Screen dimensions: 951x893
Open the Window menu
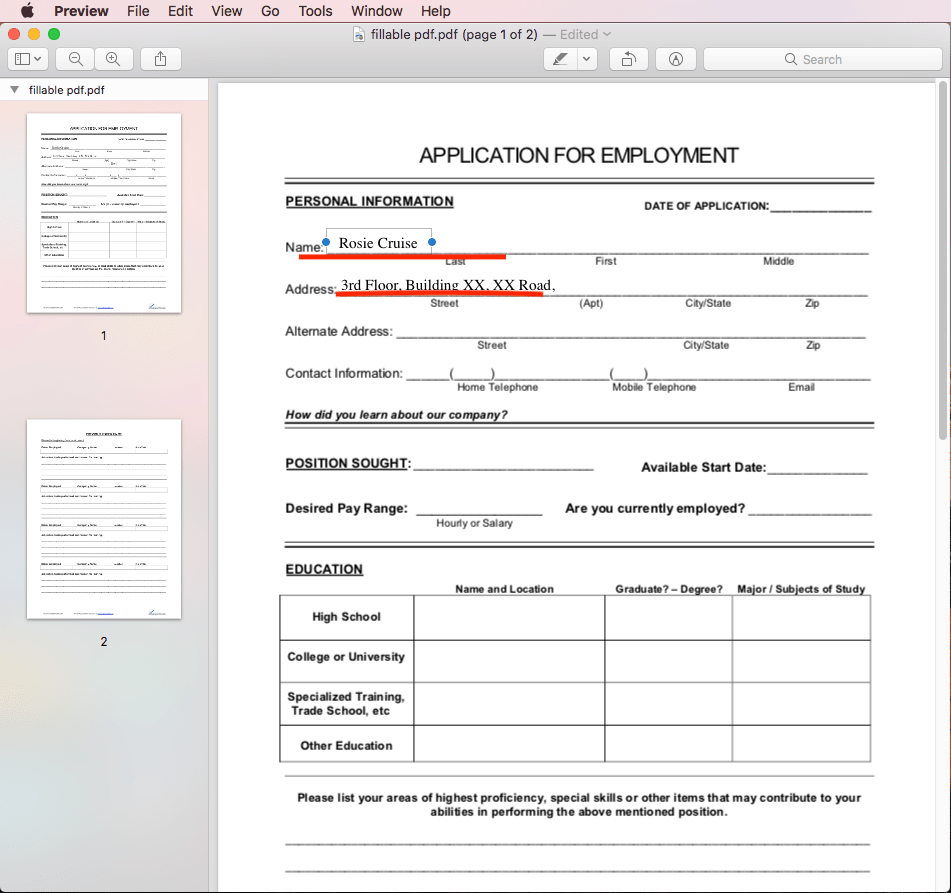click(376, 11)
